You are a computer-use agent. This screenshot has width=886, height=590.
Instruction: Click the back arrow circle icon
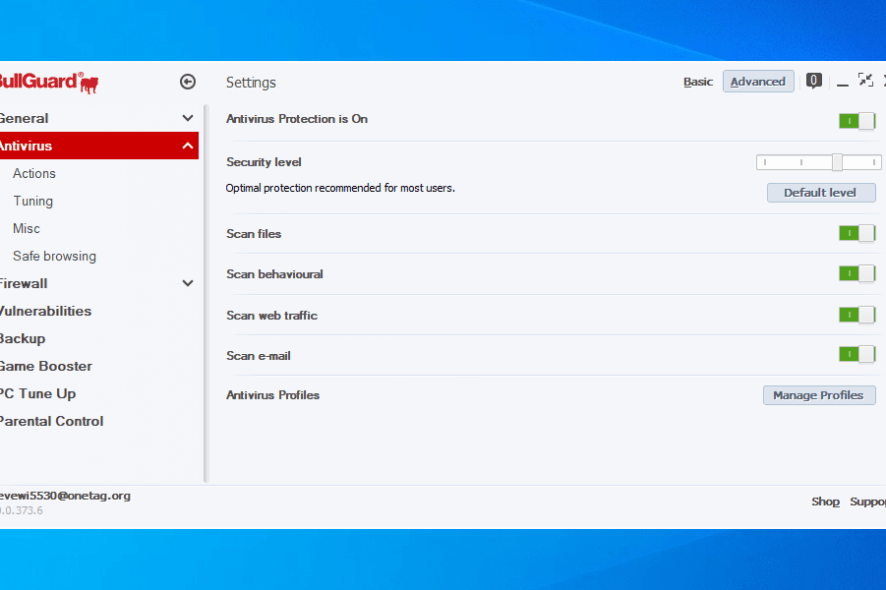pyautogui.click(x=188, y=82)
